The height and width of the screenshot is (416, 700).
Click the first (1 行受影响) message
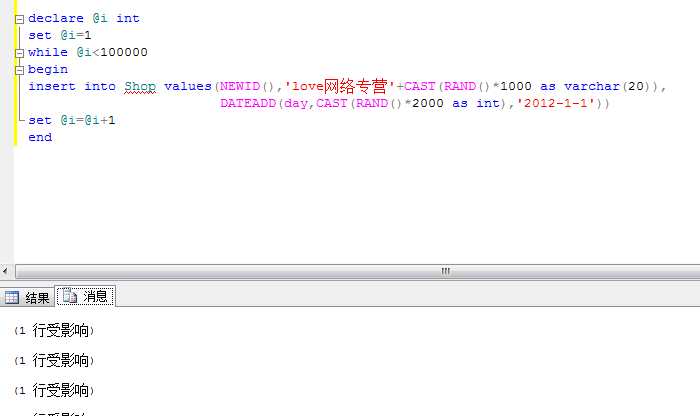[54, 331]
